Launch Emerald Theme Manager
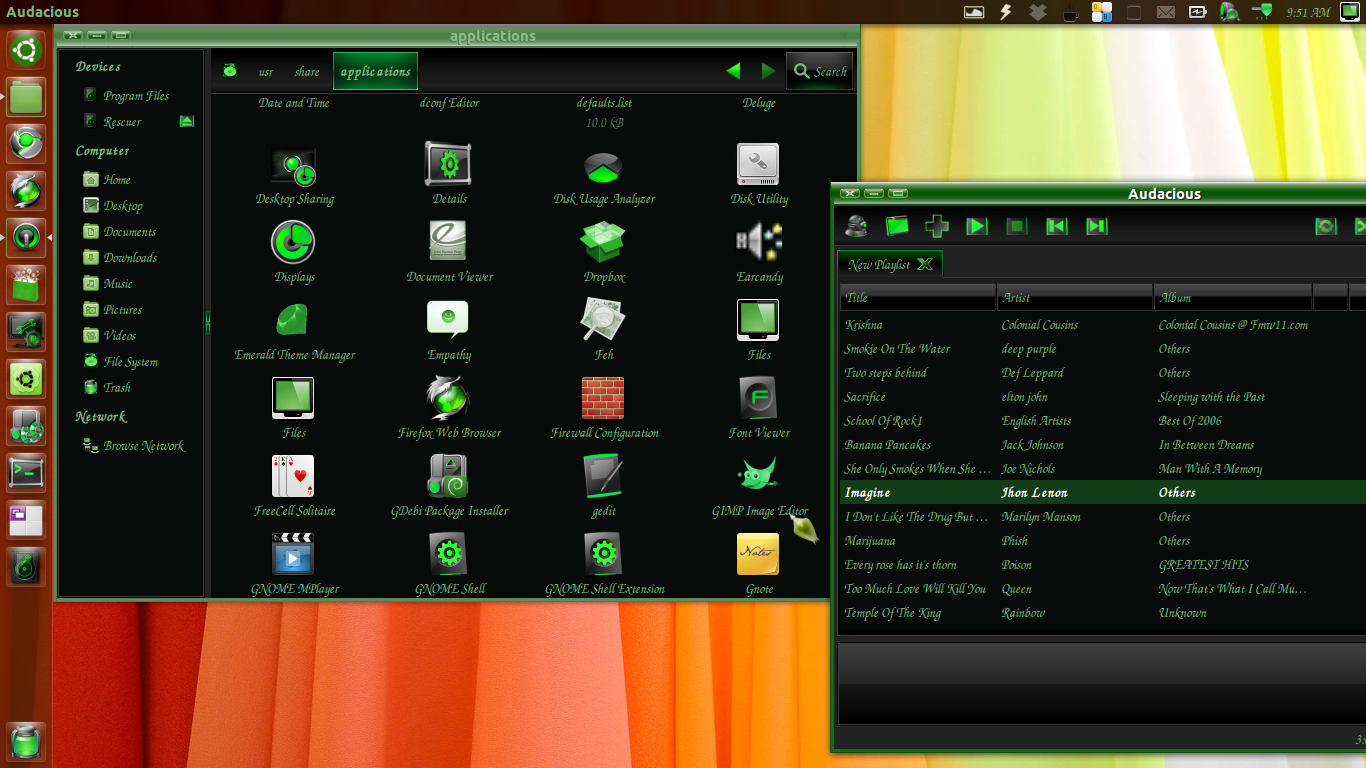This screenshot has width=1366, height=768. [x=293, y=320]
